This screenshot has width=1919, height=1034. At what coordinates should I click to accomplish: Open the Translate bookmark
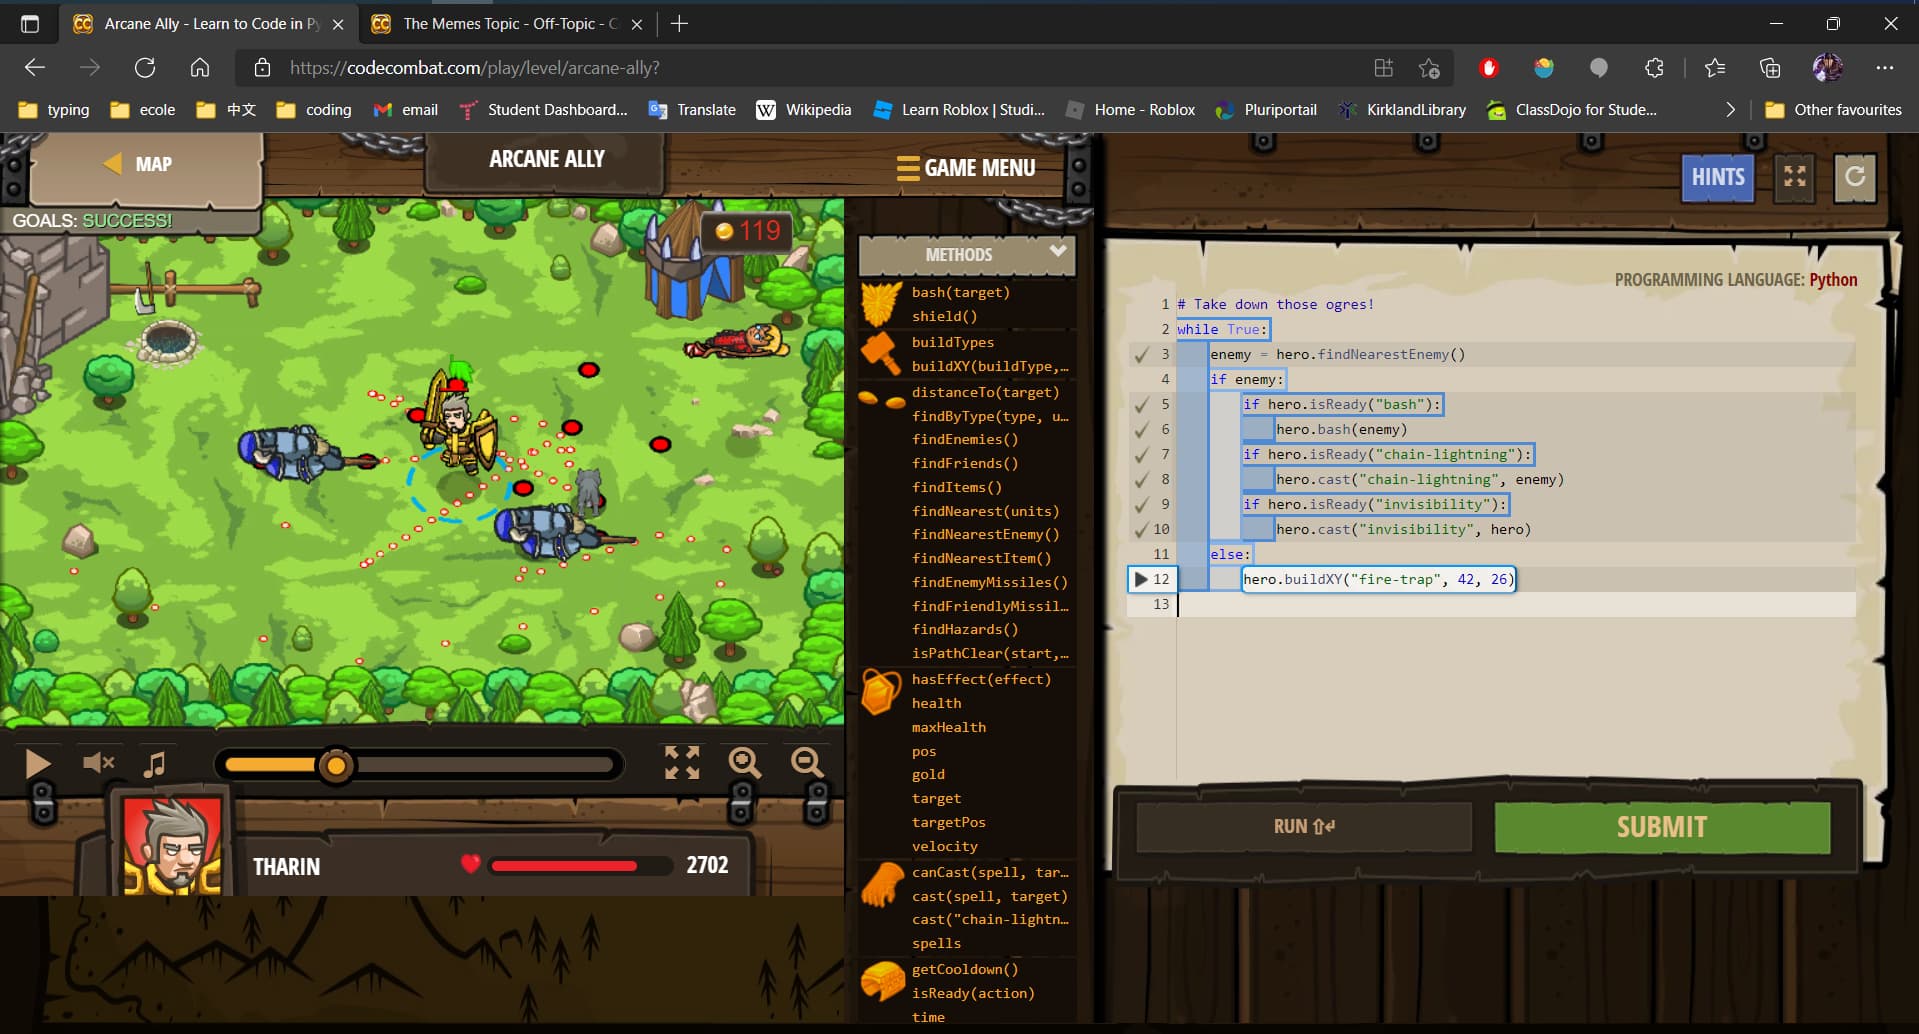pos(692,110)
